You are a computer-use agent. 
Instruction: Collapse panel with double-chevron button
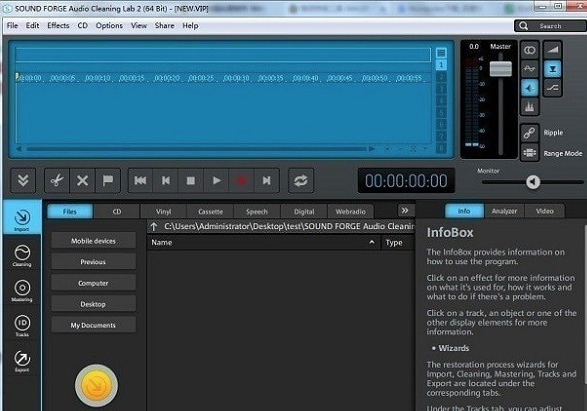[x=23, y=181]
